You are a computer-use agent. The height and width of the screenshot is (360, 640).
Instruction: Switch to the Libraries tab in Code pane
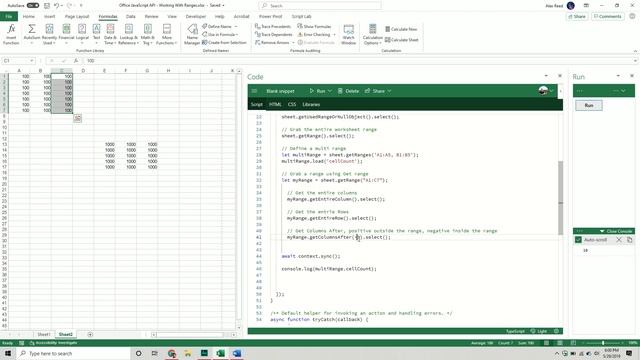point(311,104)
